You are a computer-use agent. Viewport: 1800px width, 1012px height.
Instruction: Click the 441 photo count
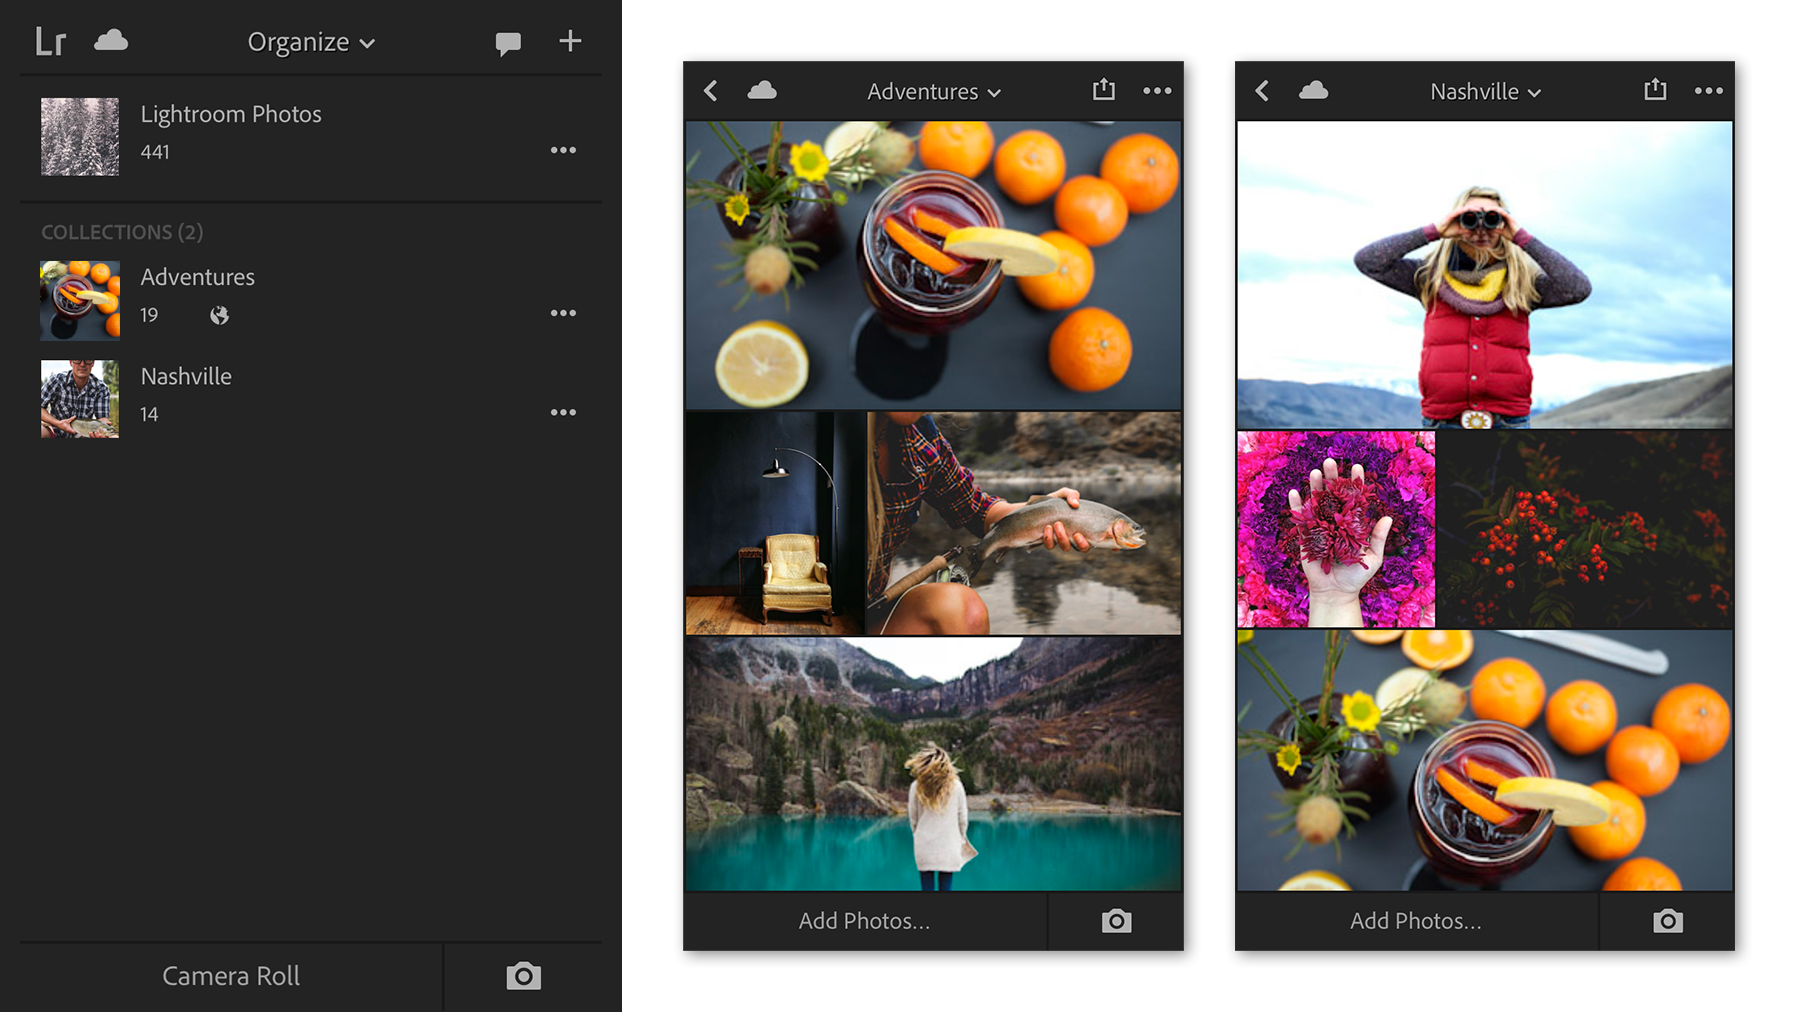tap(155, 152)
